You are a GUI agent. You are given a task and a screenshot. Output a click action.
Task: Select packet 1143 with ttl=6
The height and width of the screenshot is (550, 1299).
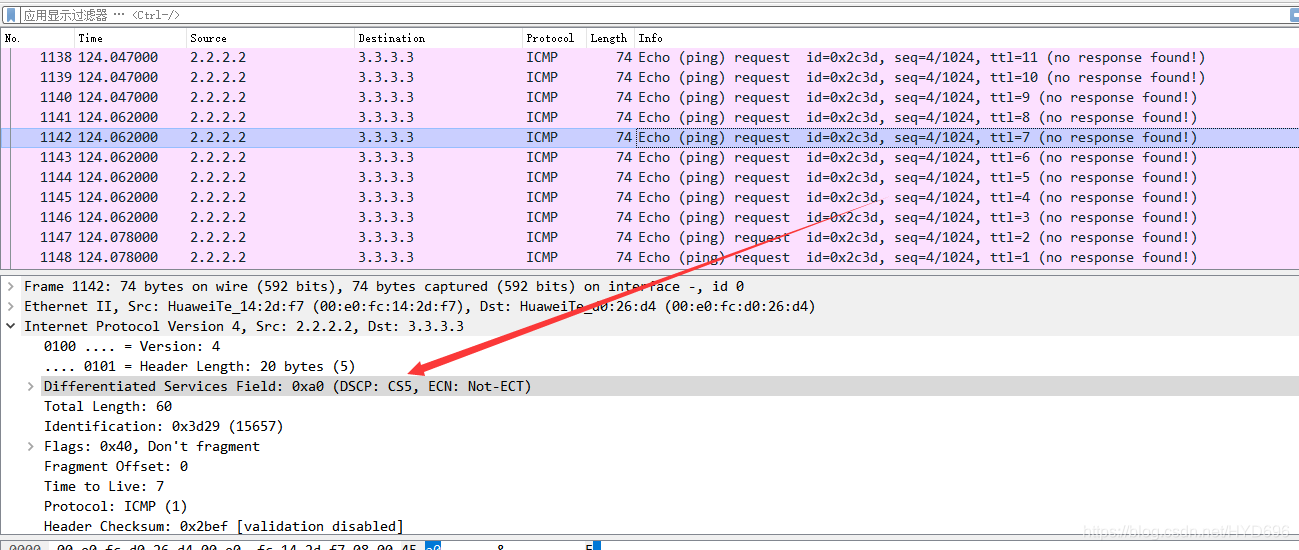tap(650, 158)
